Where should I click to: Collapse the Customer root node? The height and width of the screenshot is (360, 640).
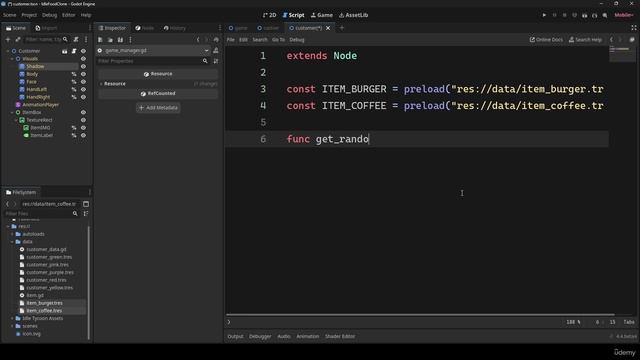[x=8, y=51]
